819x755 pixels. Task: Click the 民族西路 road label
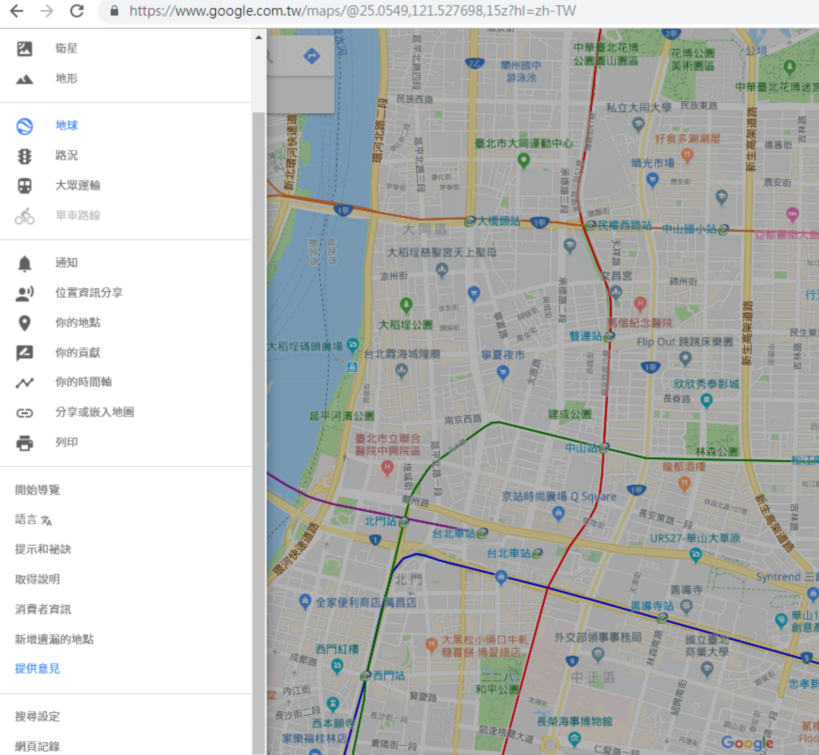pyautogui.click(x=415, y=99)
